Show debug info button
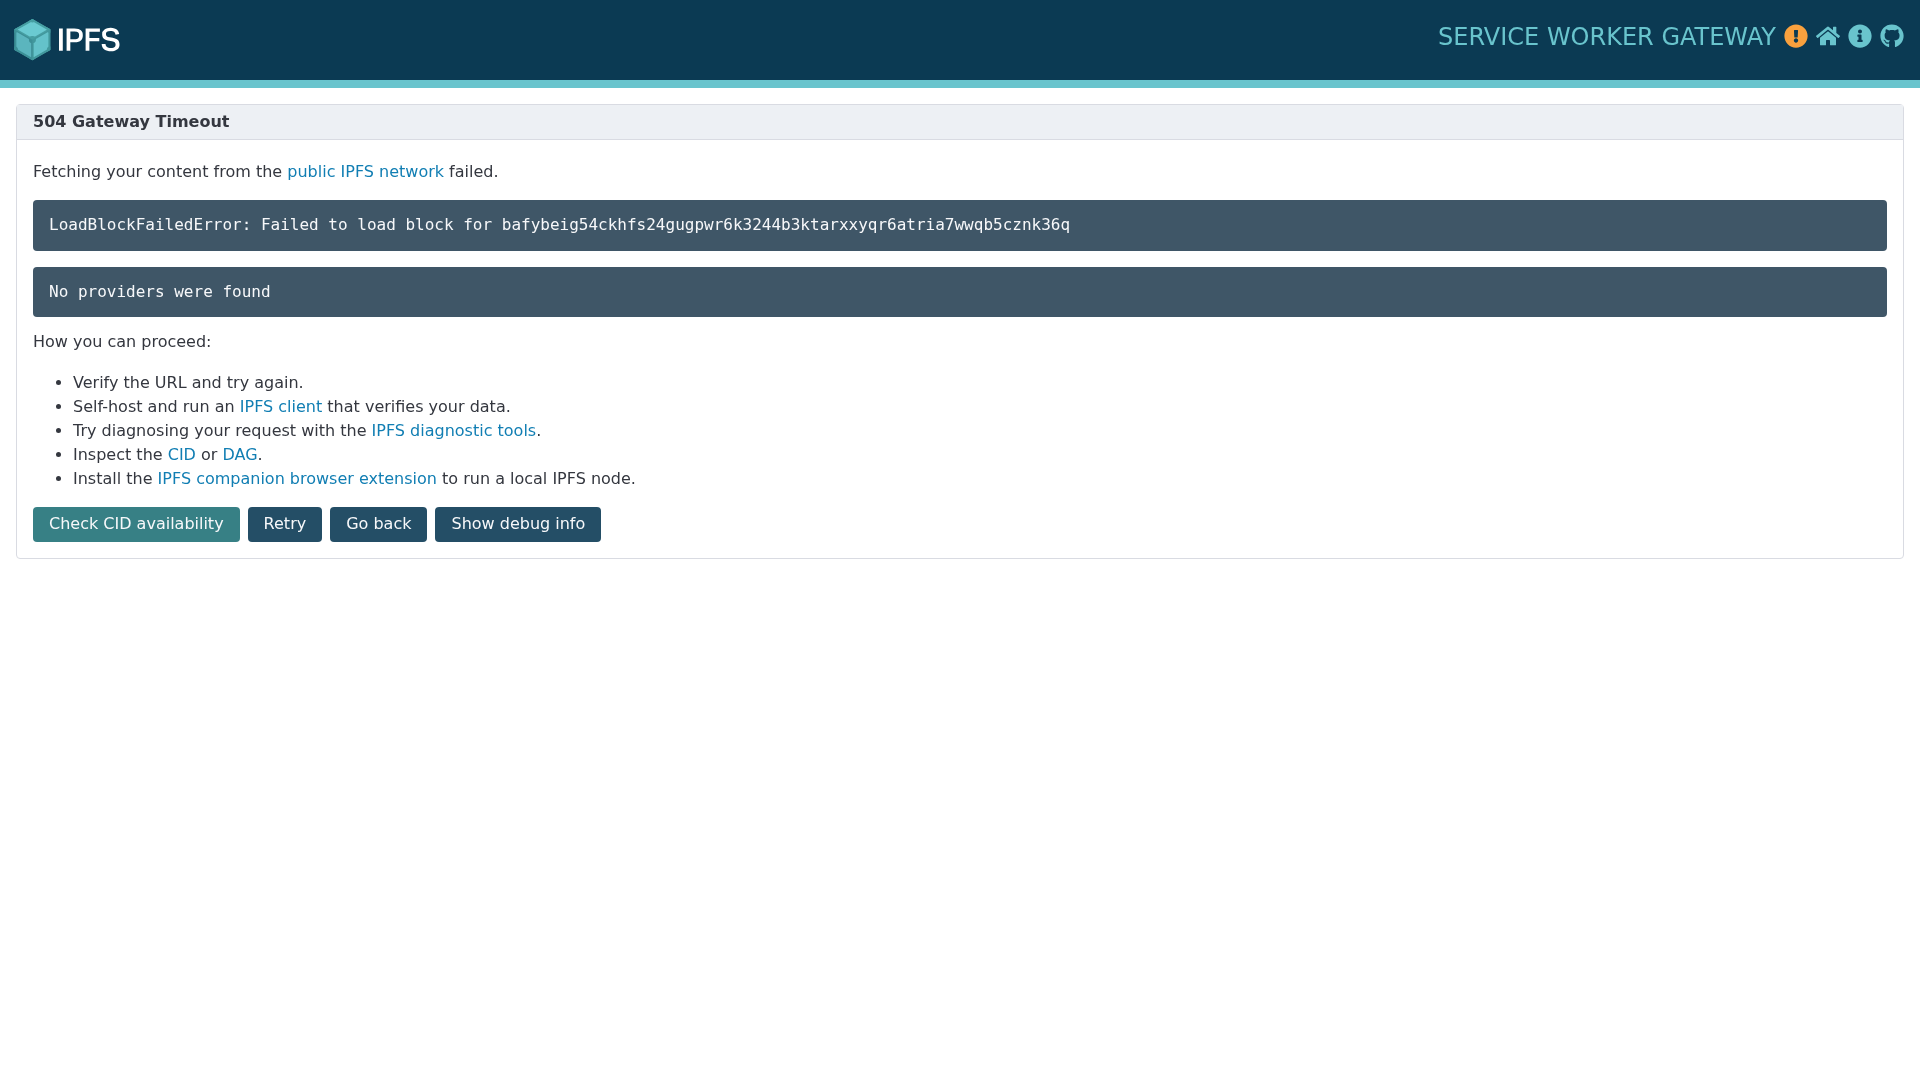Image resolution: width=1920 pixels, height=1080 pixels. pos(518,524)
